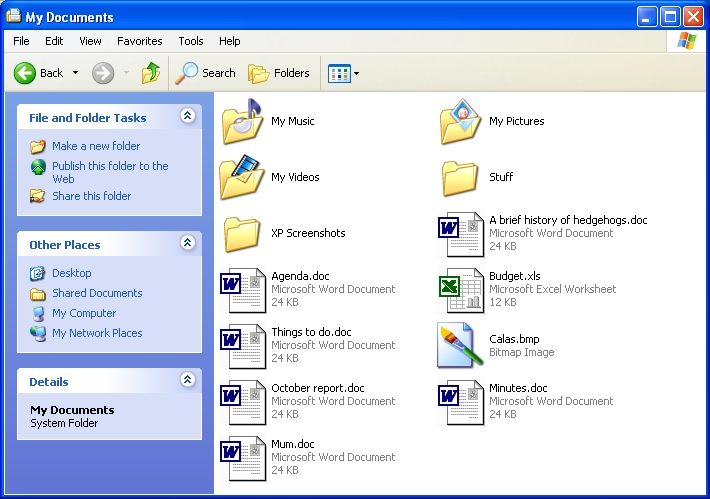
Task: Click the Share this folder icon
Action: (38, 196)
